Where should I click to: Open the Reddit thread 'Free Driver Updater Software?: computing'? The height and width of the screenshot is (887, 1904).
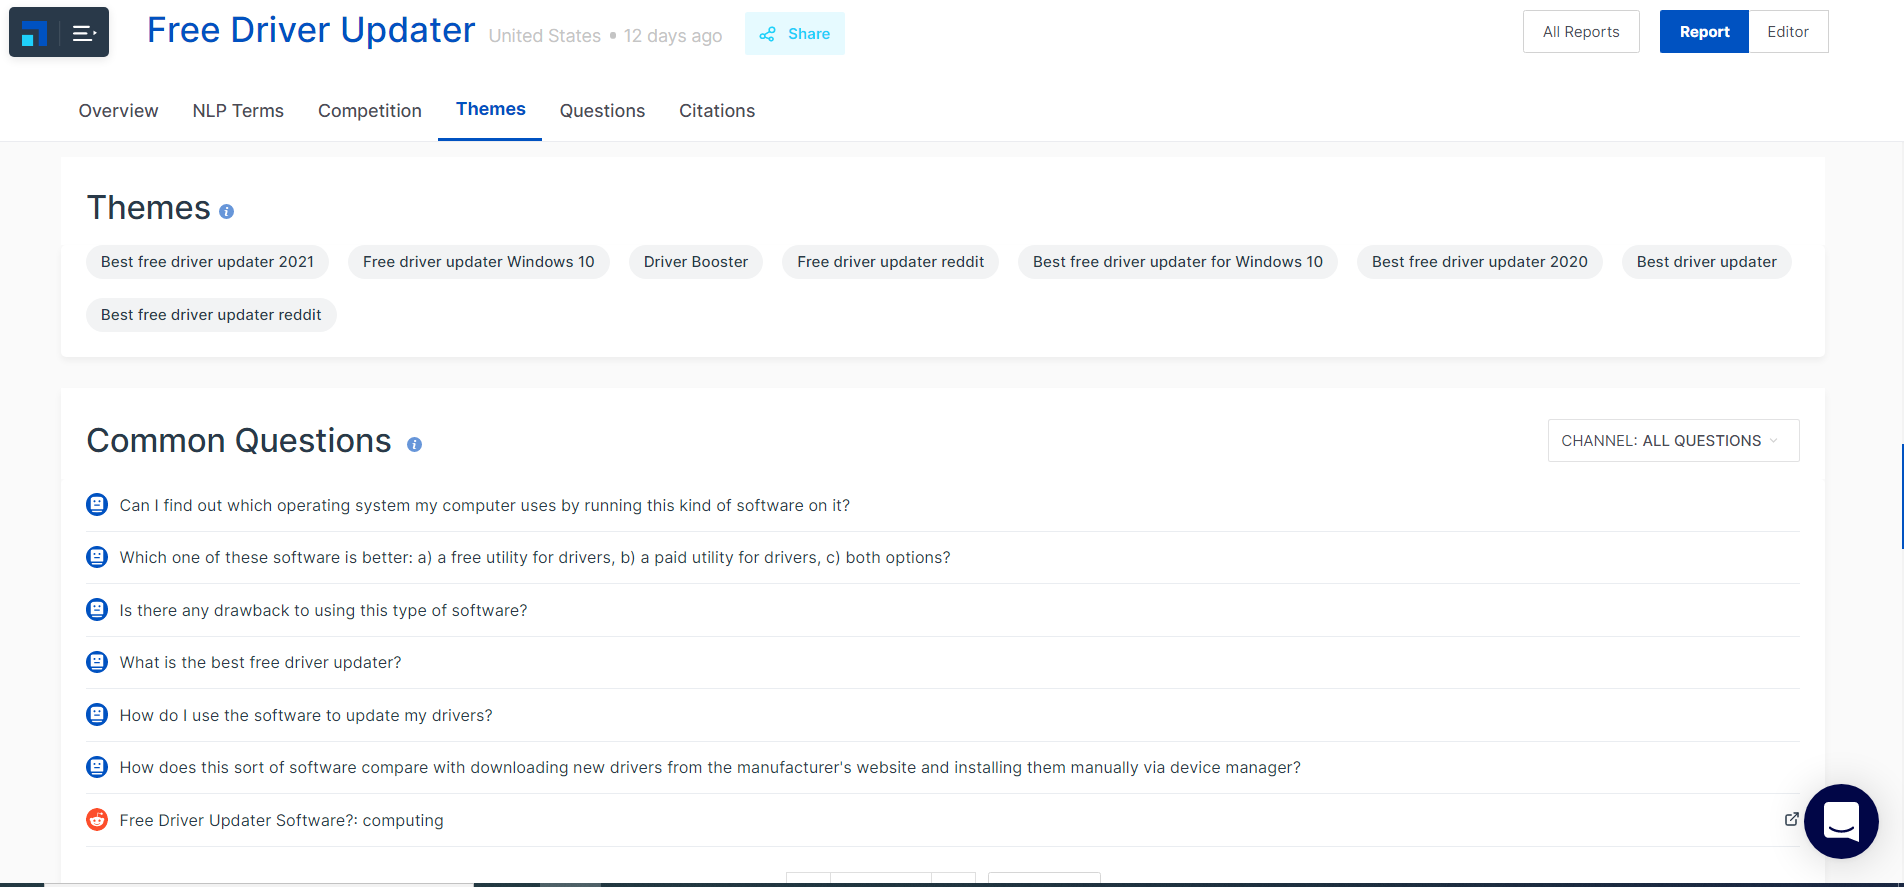pyautogui.click(x=281, y=821)
